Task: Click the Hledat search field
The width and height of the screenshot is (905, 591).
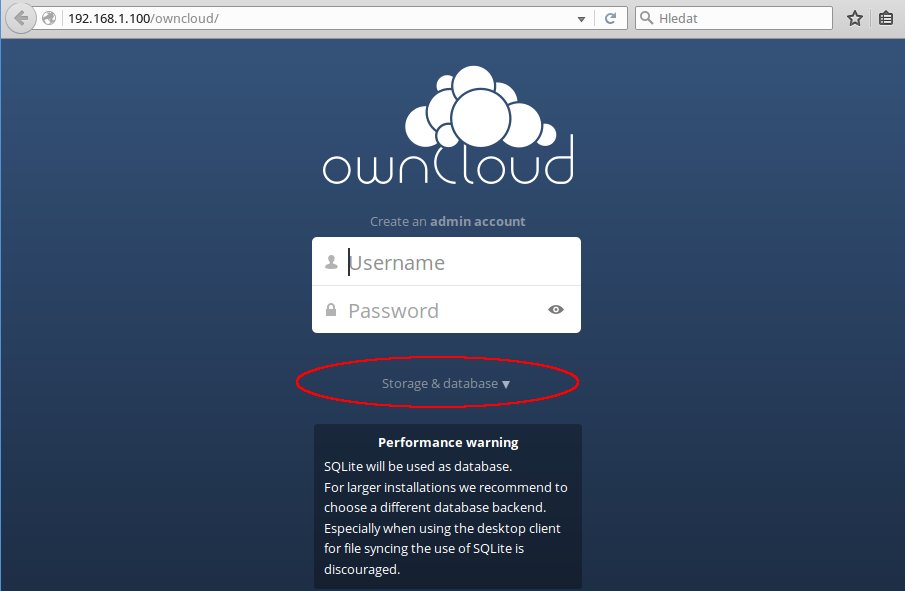Action: (740, 18)
